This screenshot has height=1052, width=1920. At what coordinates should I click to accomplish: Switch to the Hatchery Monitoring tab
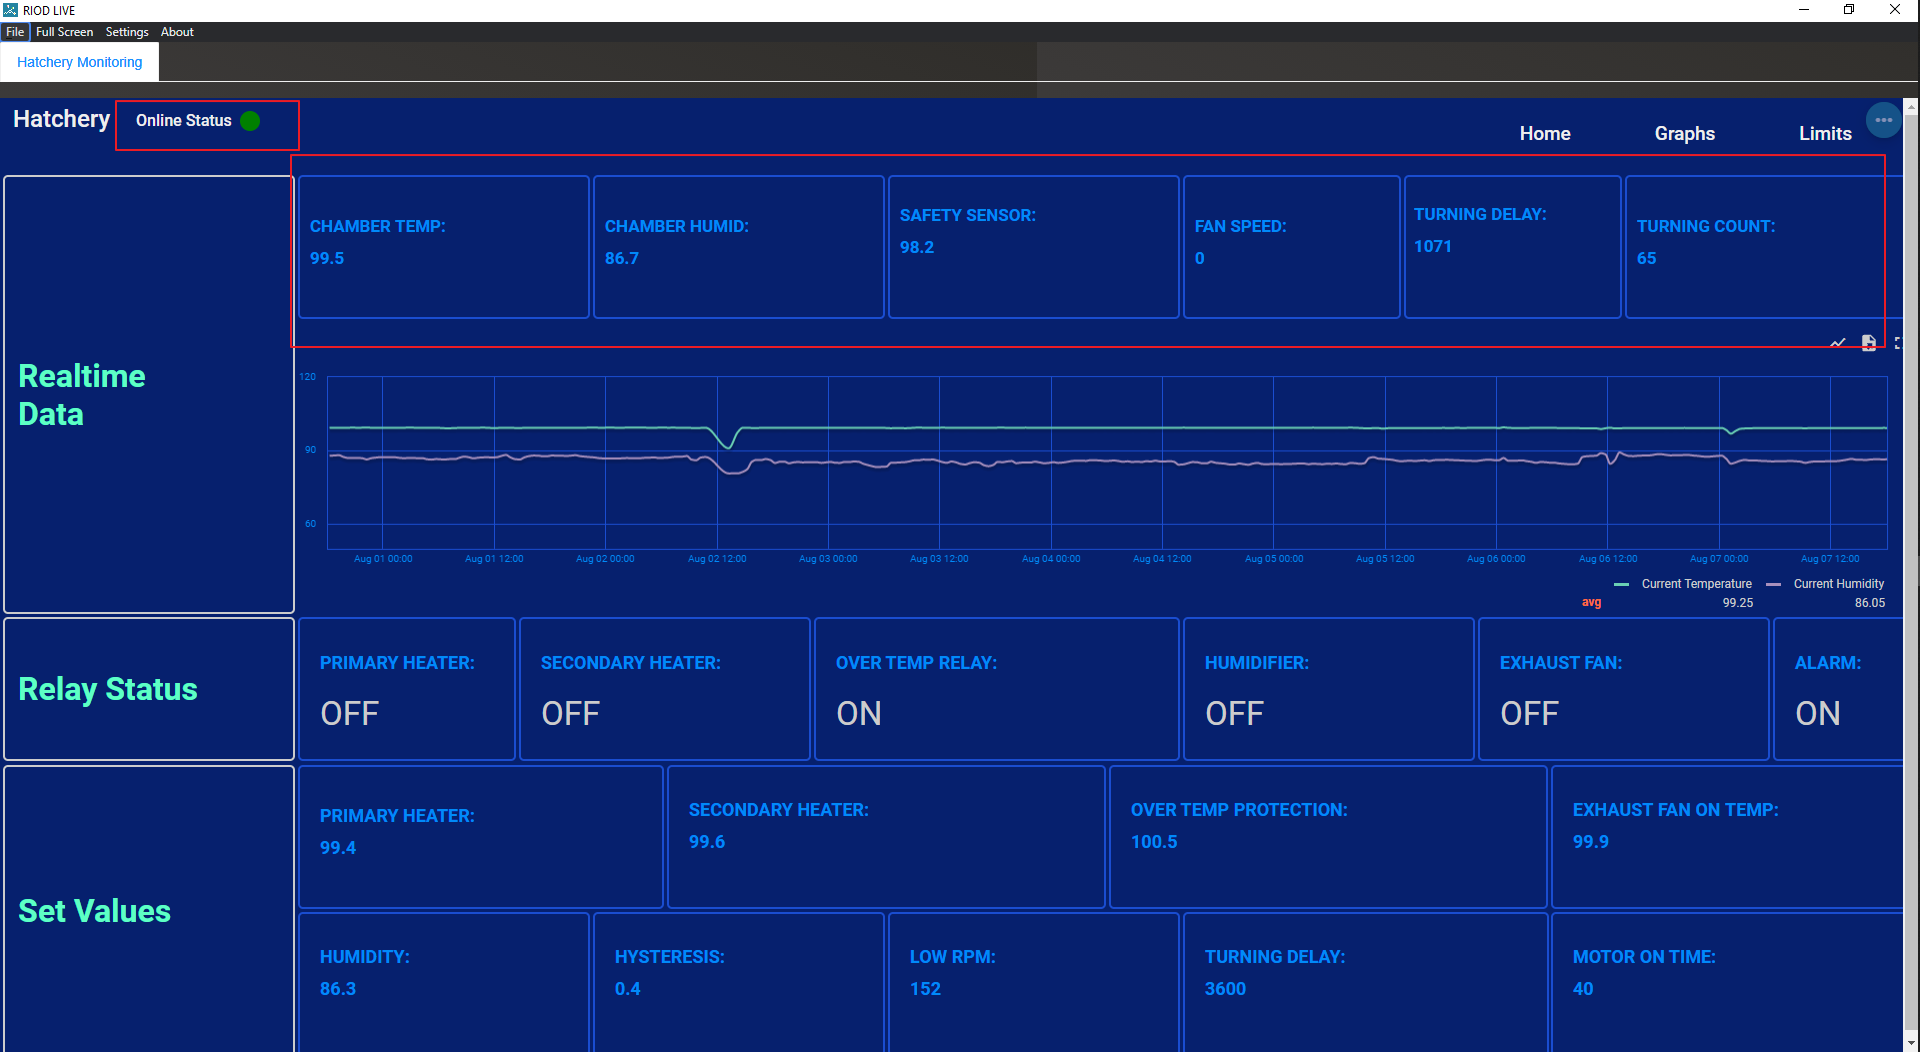[x=79, y=61]
